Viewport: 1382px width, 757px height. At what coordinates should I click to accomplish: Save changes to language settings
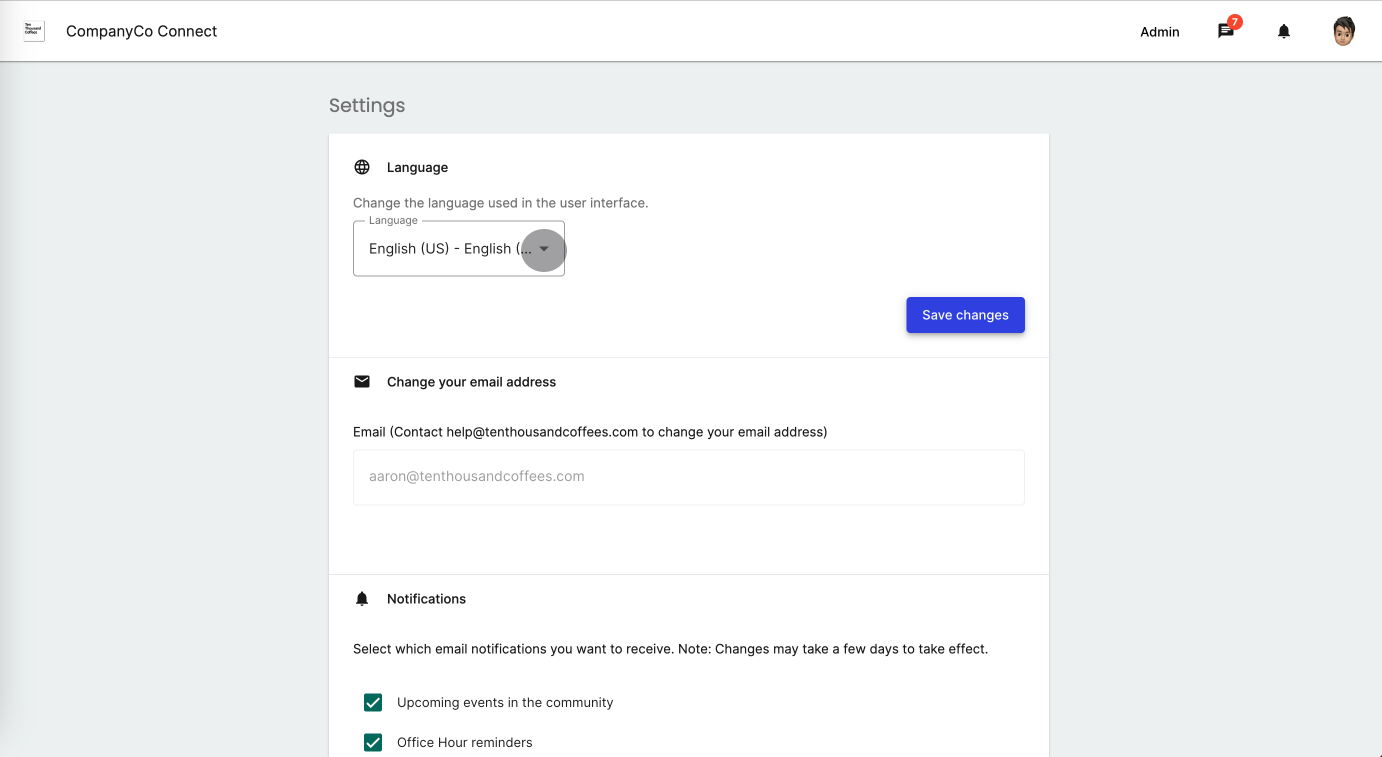coord(965,315)
